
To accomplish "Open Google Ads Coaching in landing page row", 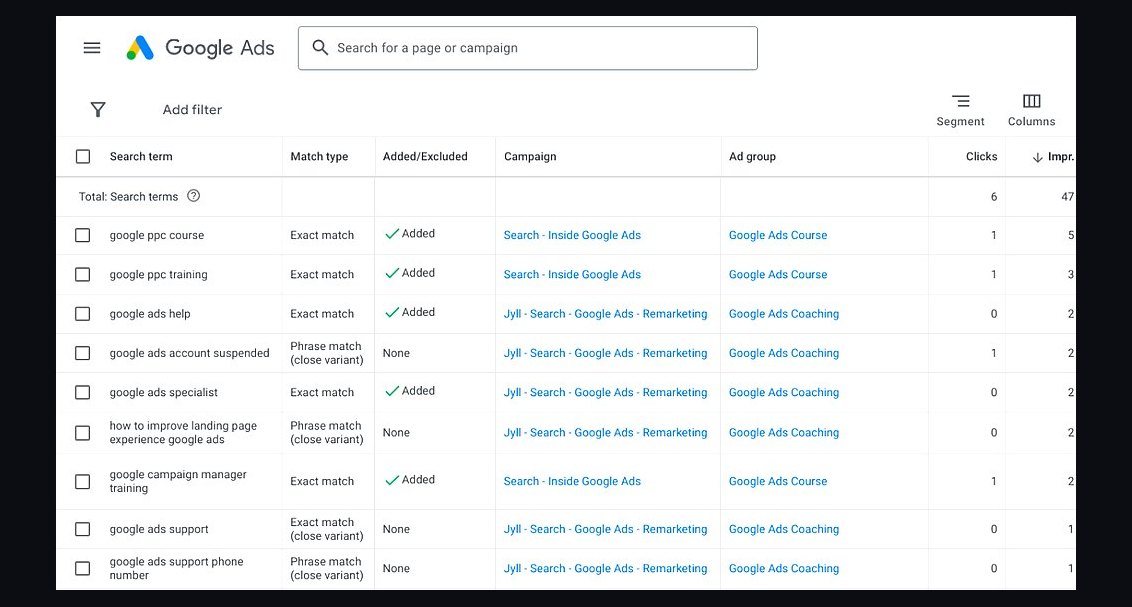I will (784, 432).
